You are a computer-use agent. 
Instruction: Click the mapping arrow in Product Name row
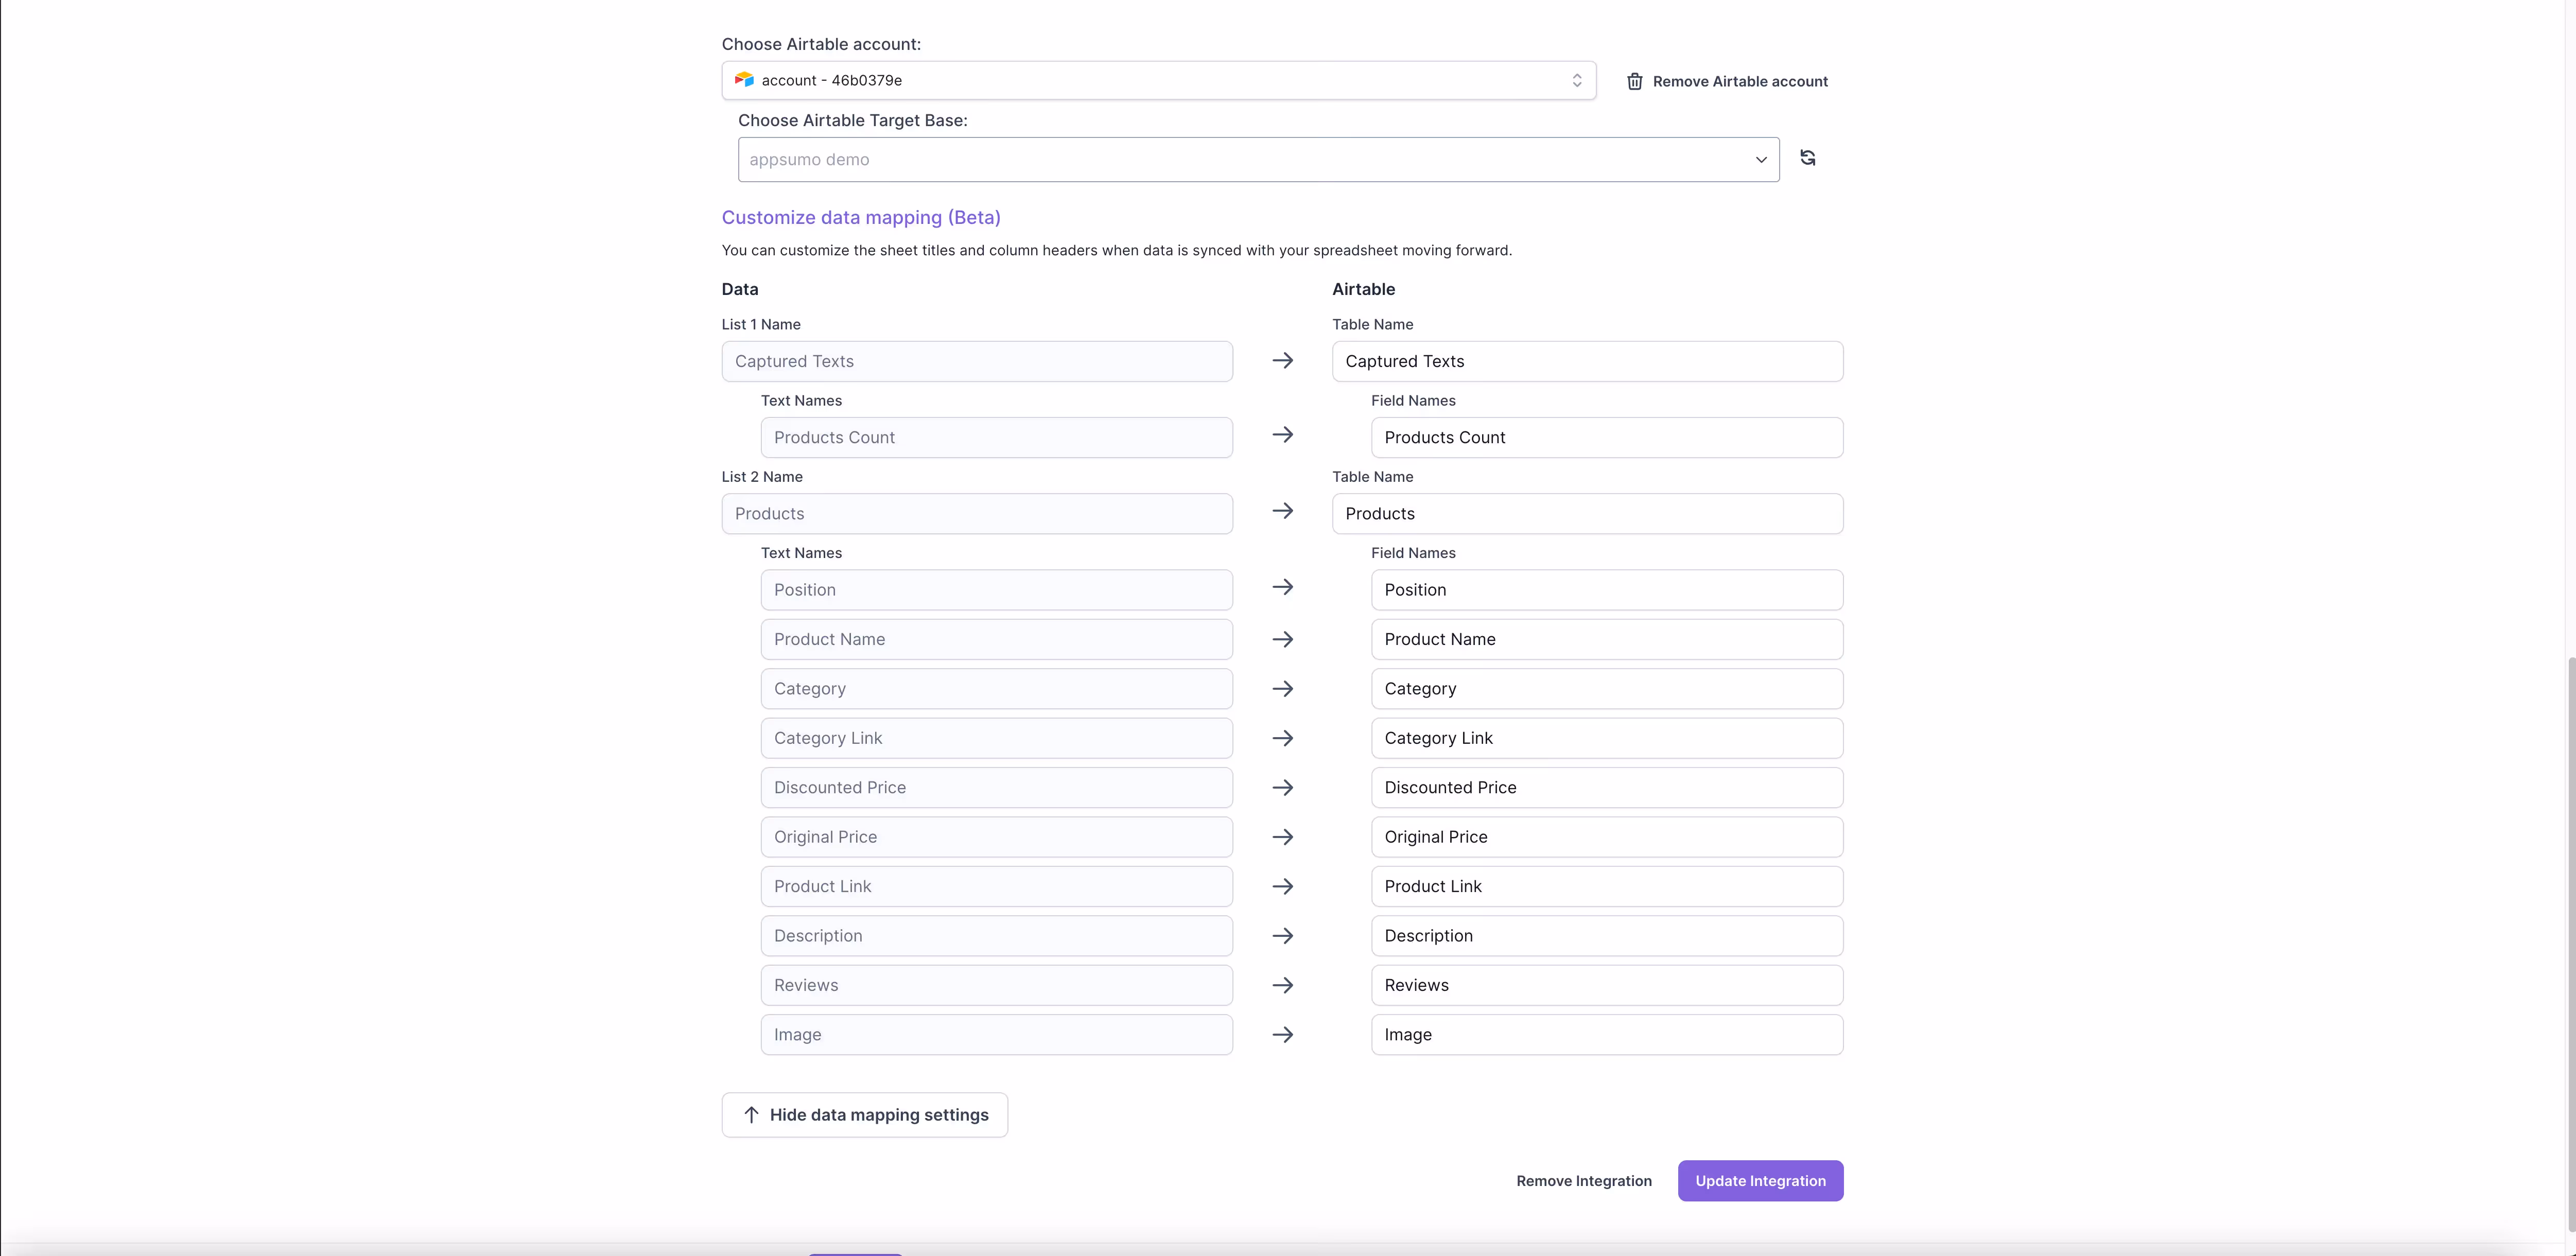click(1282, 639)
